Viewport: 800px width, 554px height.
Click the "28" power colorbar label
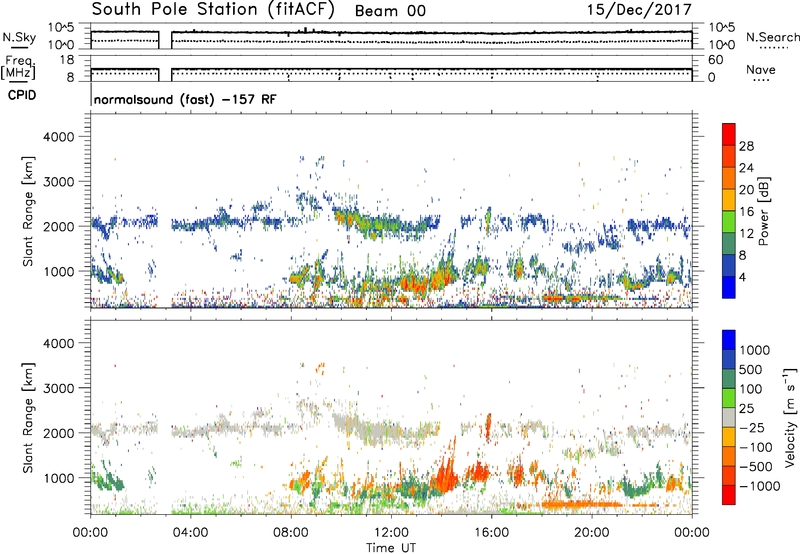click(x=746, y=146)
